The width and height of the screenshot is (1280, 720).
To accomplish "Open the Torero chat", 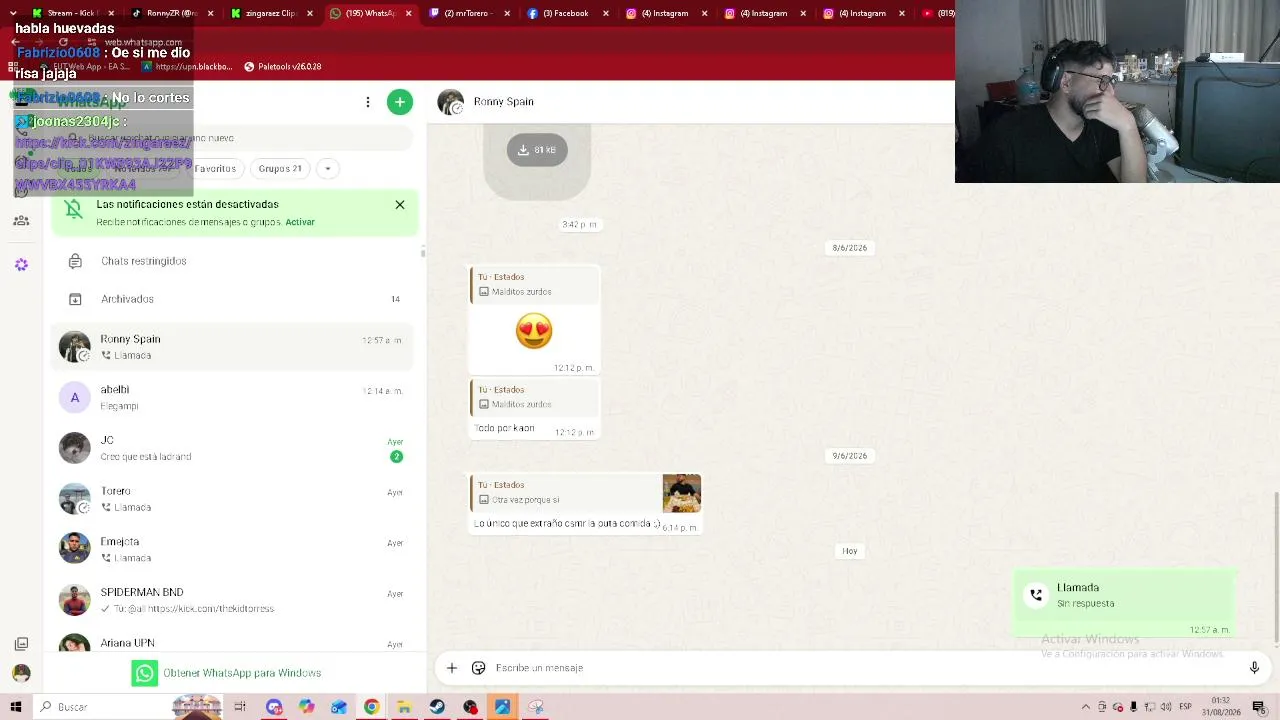I will pos(232,499).
